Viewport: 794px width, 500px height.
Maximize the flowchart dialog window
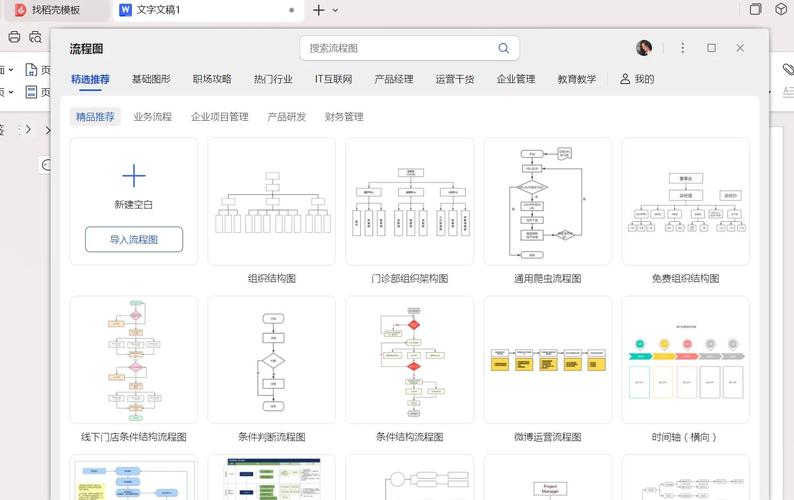point(711,48)
